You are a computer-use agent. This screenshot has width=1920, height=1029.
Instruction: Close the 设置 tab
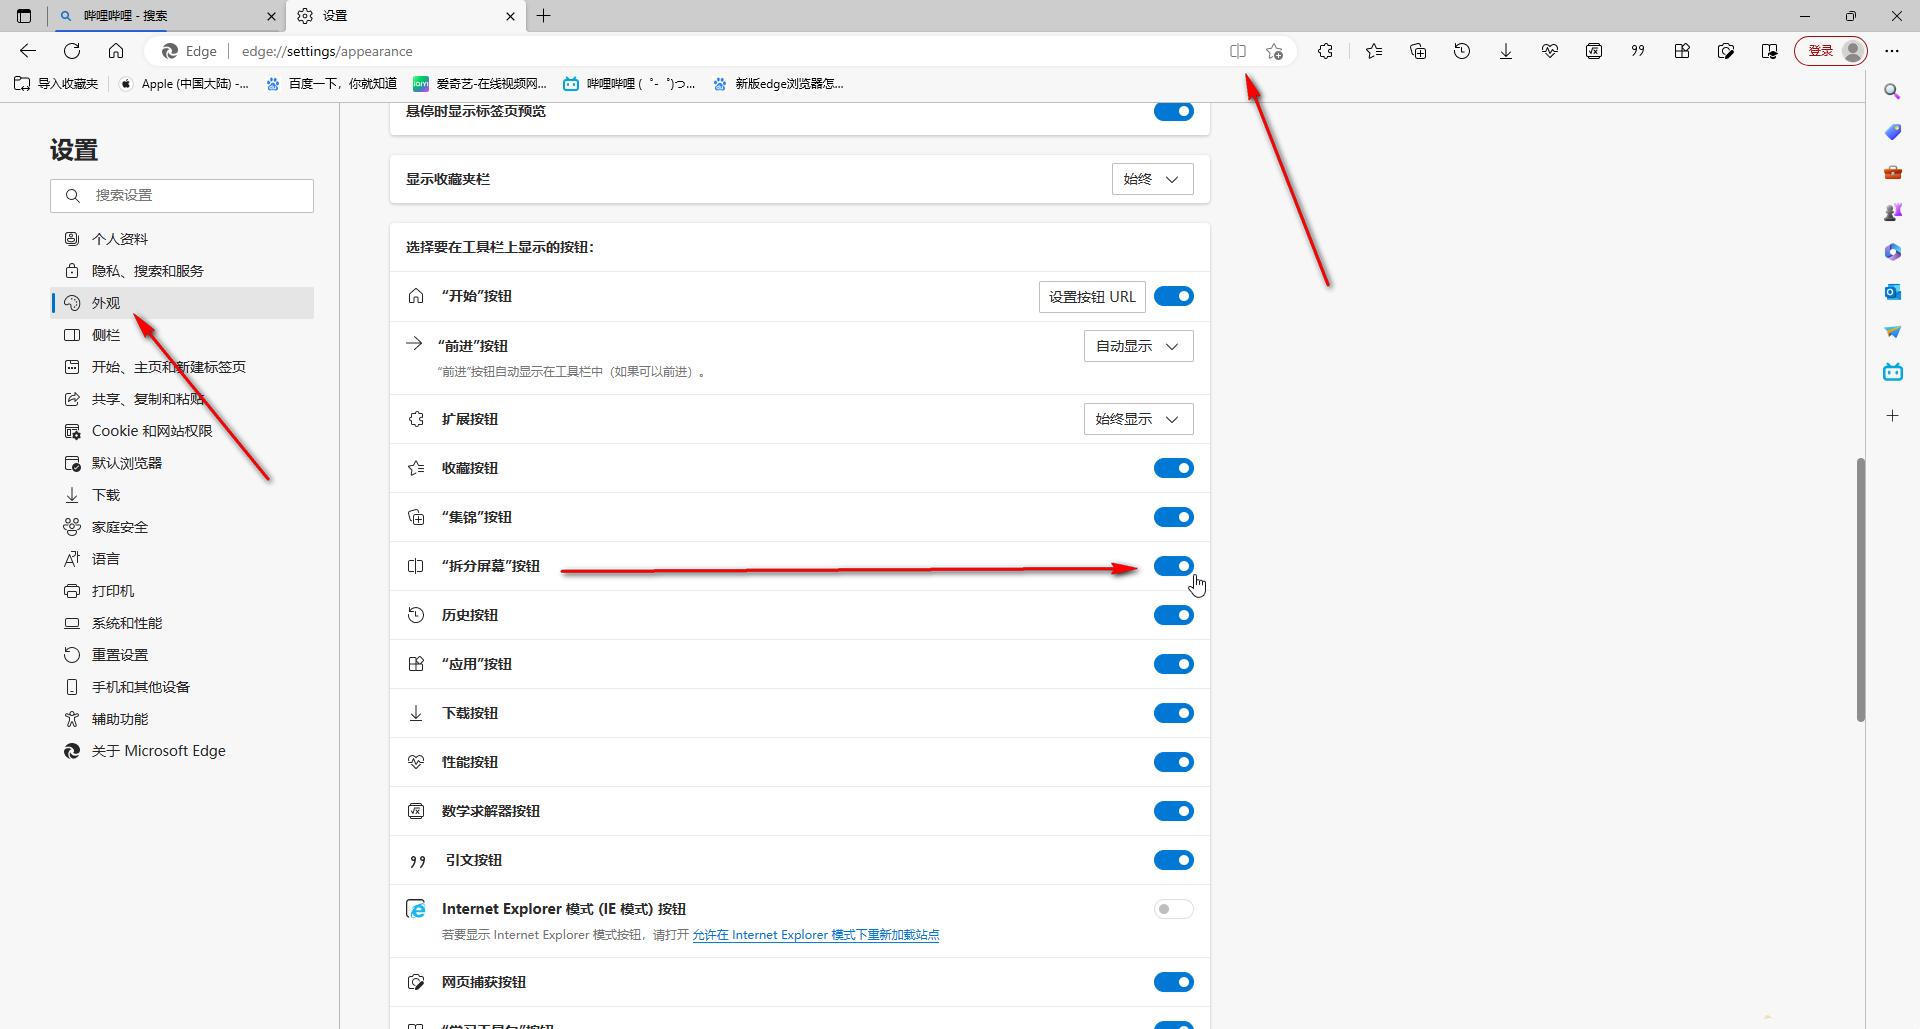point(510,16)
